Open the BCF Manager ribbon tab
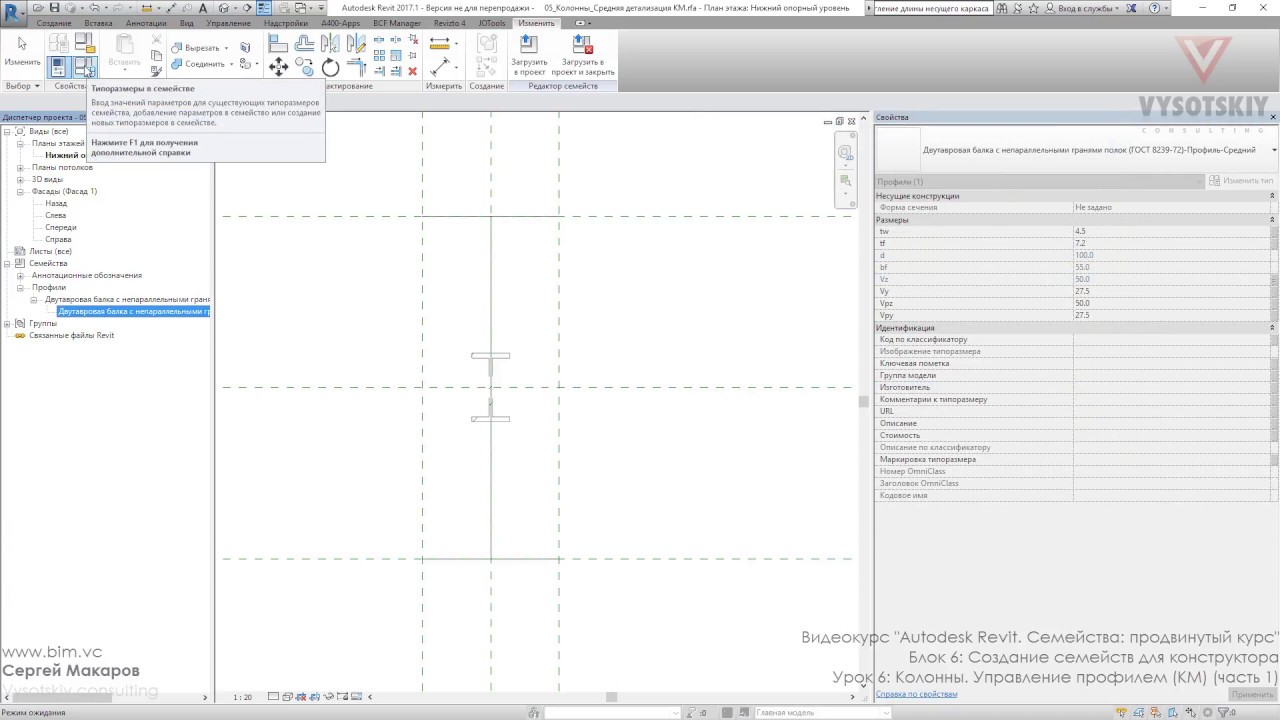The image size is (1280, 720). tap(397, 23)
